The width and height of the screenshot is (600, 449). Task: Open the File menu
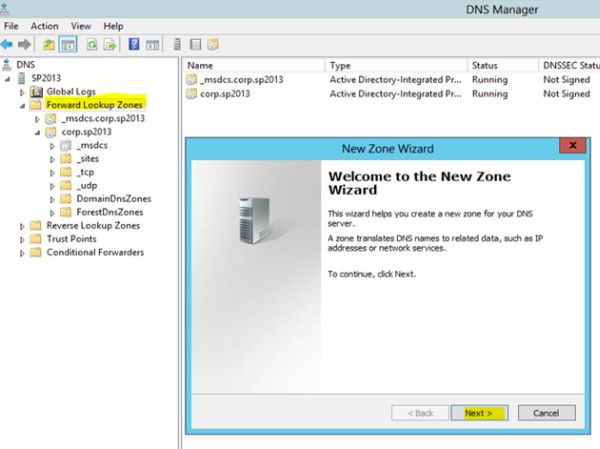[x=11, y=26]
